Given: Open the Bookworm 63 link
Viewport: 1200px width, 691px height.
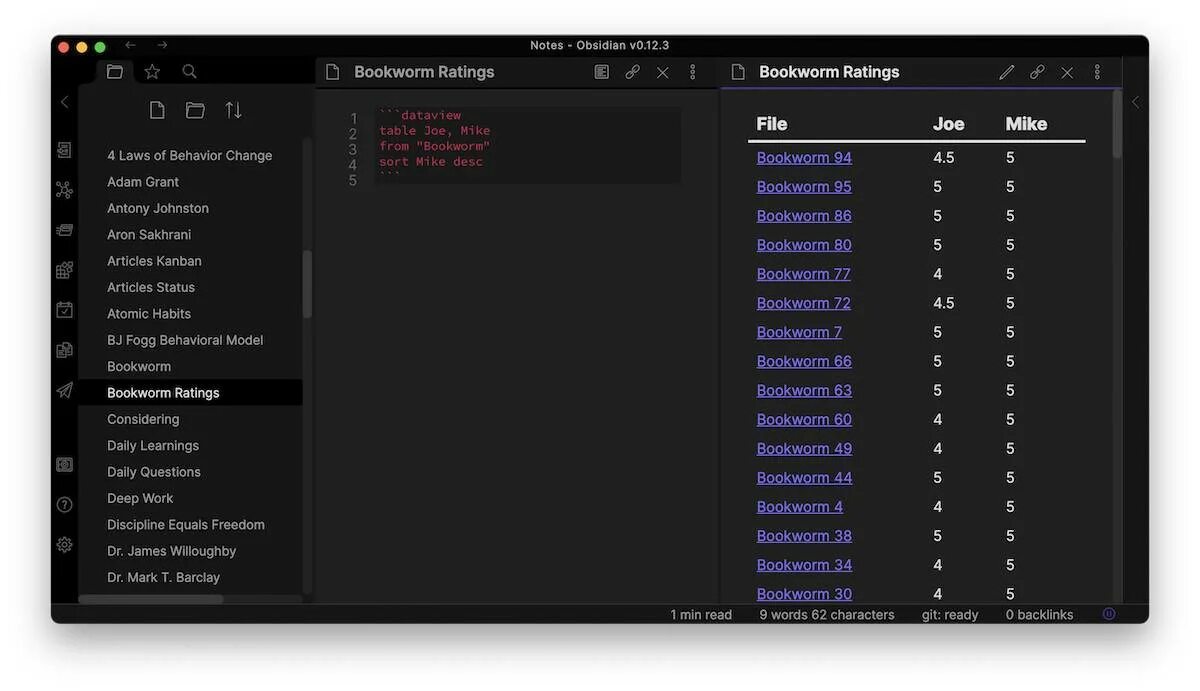Looking at the screenshot, I should [x=804, y=390].
